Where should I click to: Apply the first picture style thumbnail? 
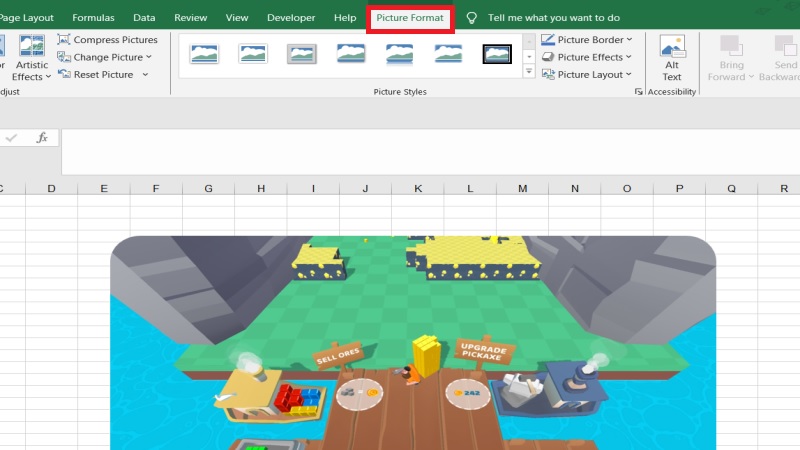(204, 54)
